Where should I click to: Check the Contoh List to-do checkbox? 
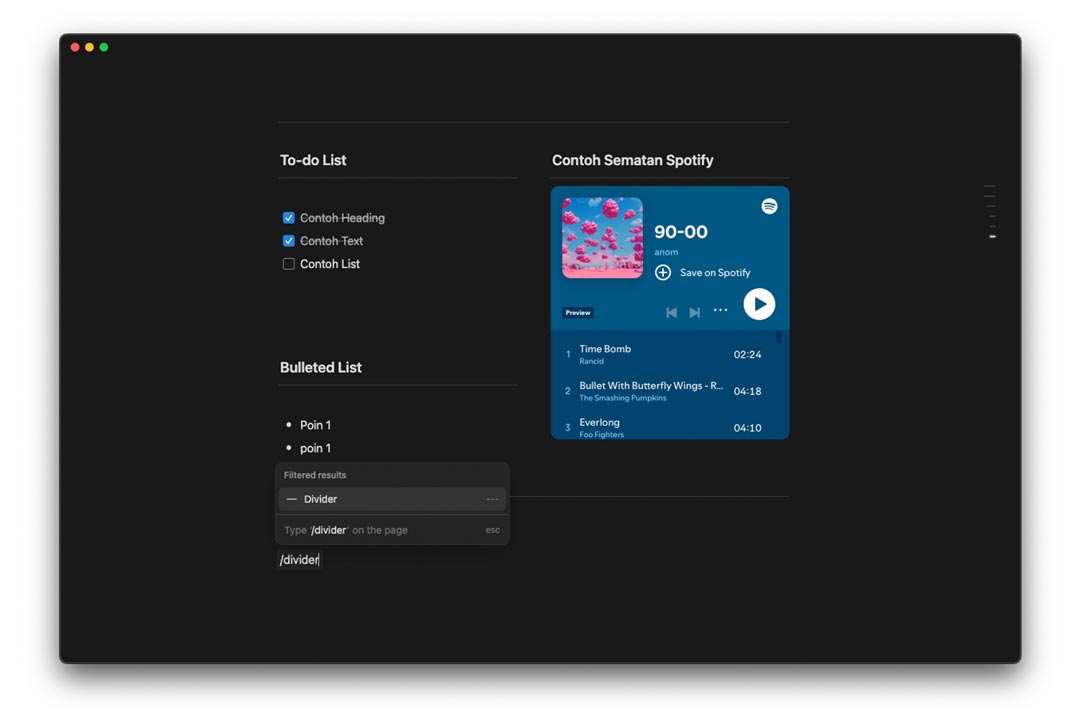[289, 264]
